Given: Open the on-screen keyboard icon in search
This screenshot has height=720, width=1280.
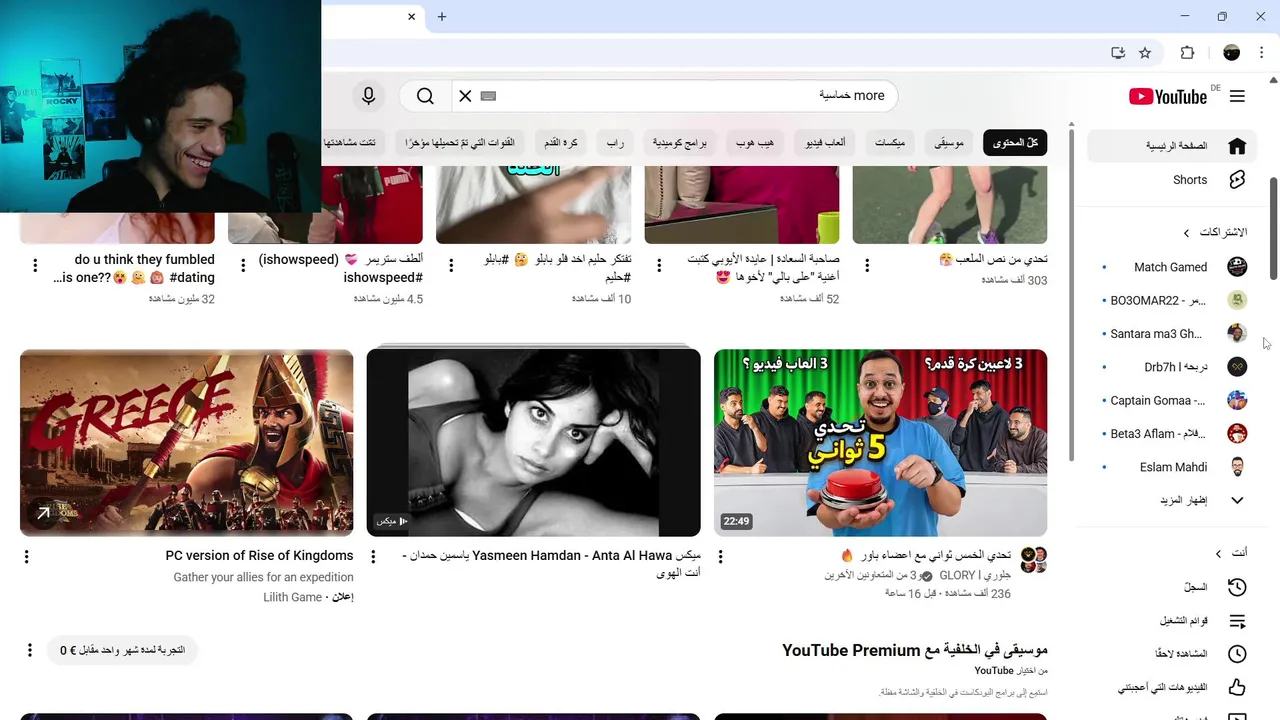Looking at the screenshot, I should click(488, 96).
